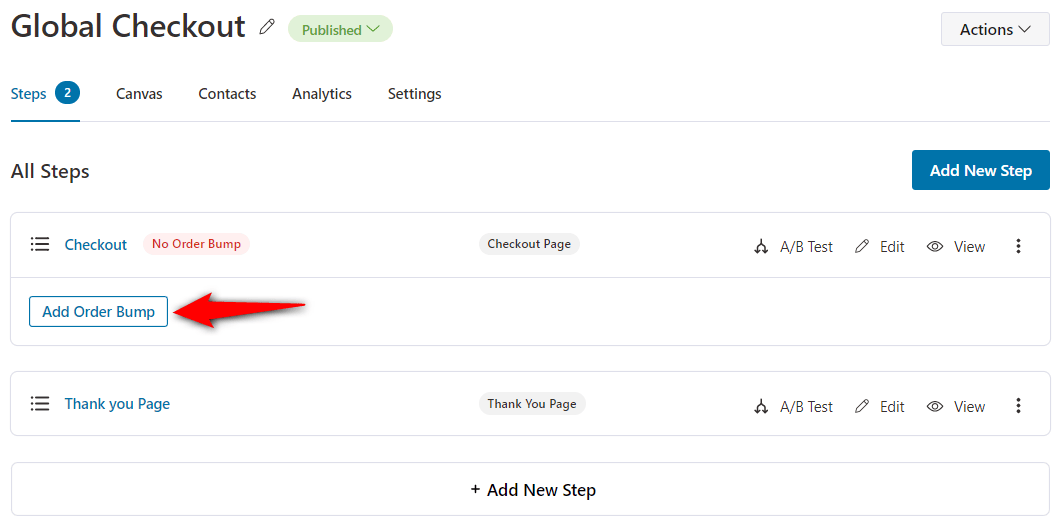Click the bottom + Add New Step bar
The height and width of the screenshot is (525, 1059).
tap(530, 489)
